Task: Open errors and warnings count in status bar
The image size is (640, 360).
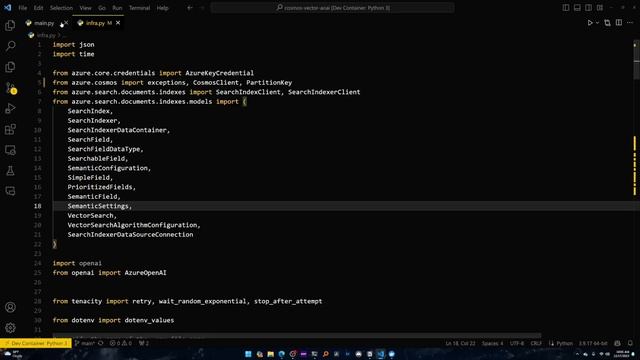Action: click(x=121, y=343)
